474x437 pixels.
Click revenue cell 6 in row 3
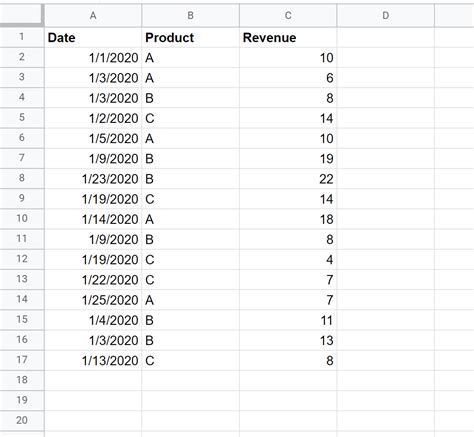click(x=288, y=78)
